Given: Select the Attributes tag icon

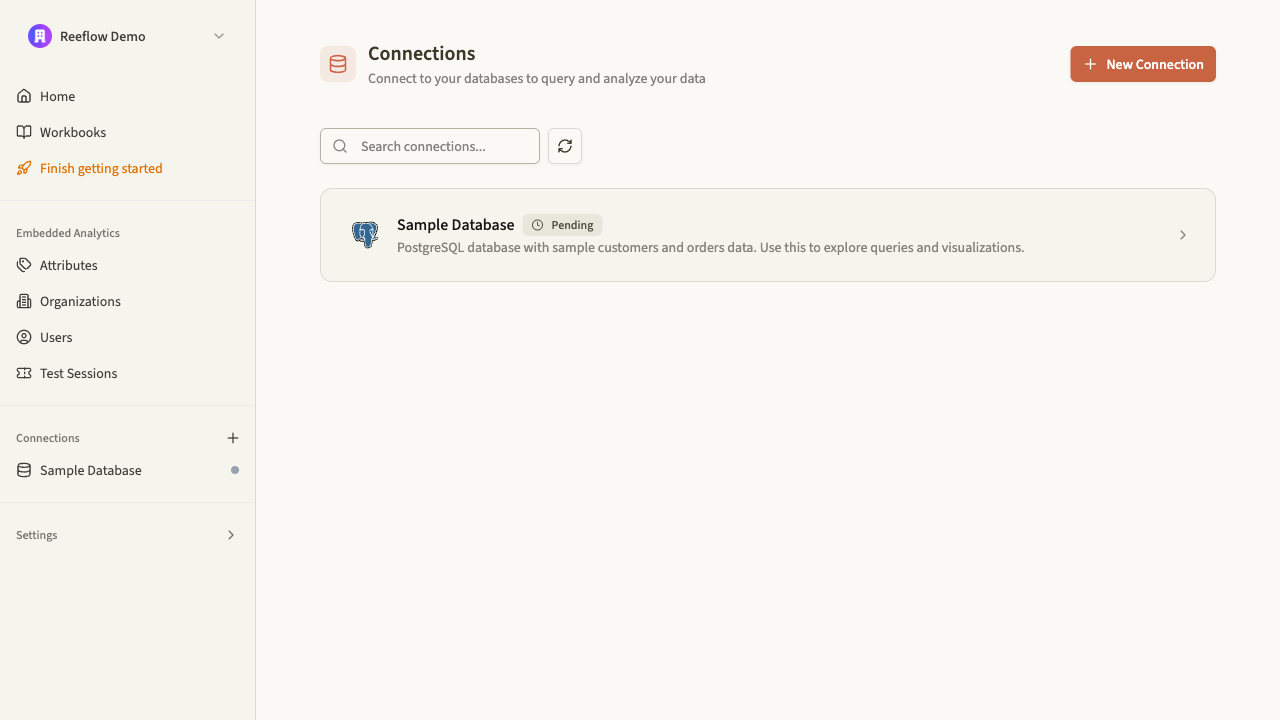Looking at the screenshot, I should pos(23,265).
